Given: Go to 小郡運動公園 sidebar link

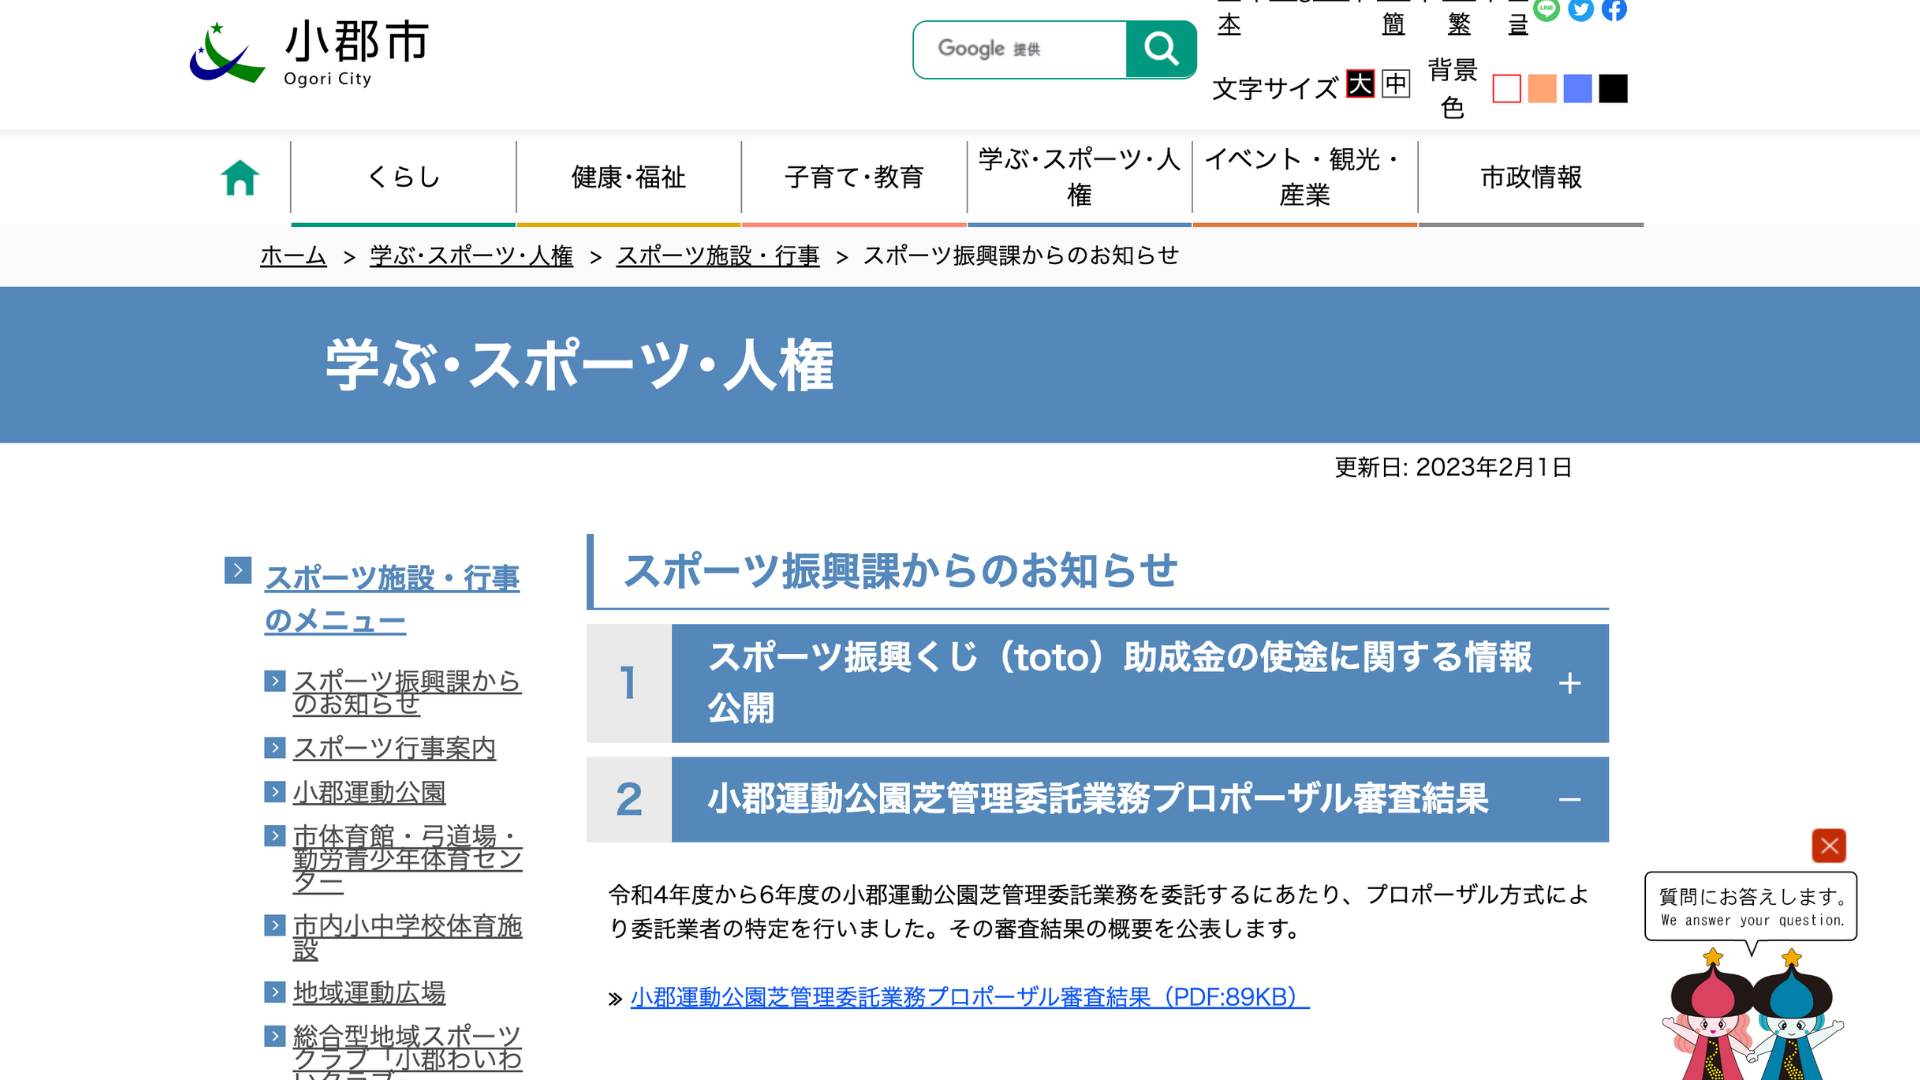Looking at the screenshot, I should [x=369, y=793].
